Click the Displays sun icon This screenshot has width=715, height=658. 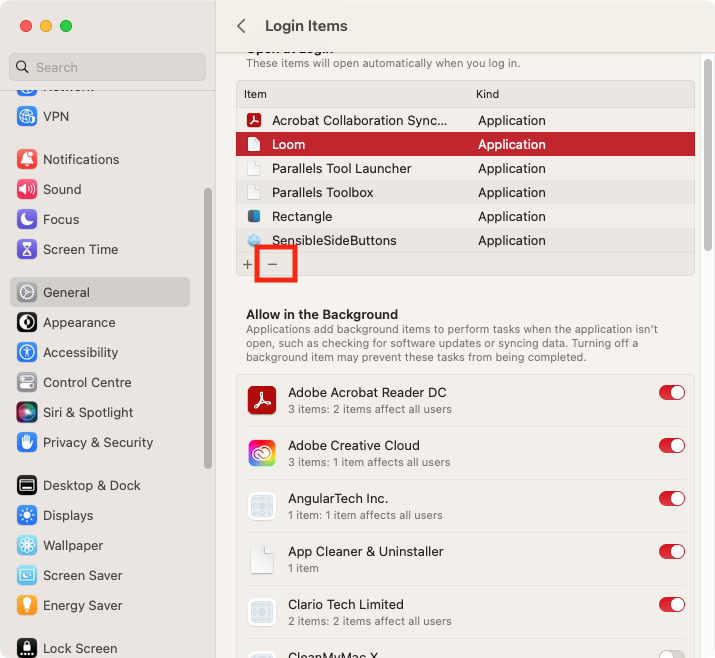pyautogui.click(x=27, y=515)
